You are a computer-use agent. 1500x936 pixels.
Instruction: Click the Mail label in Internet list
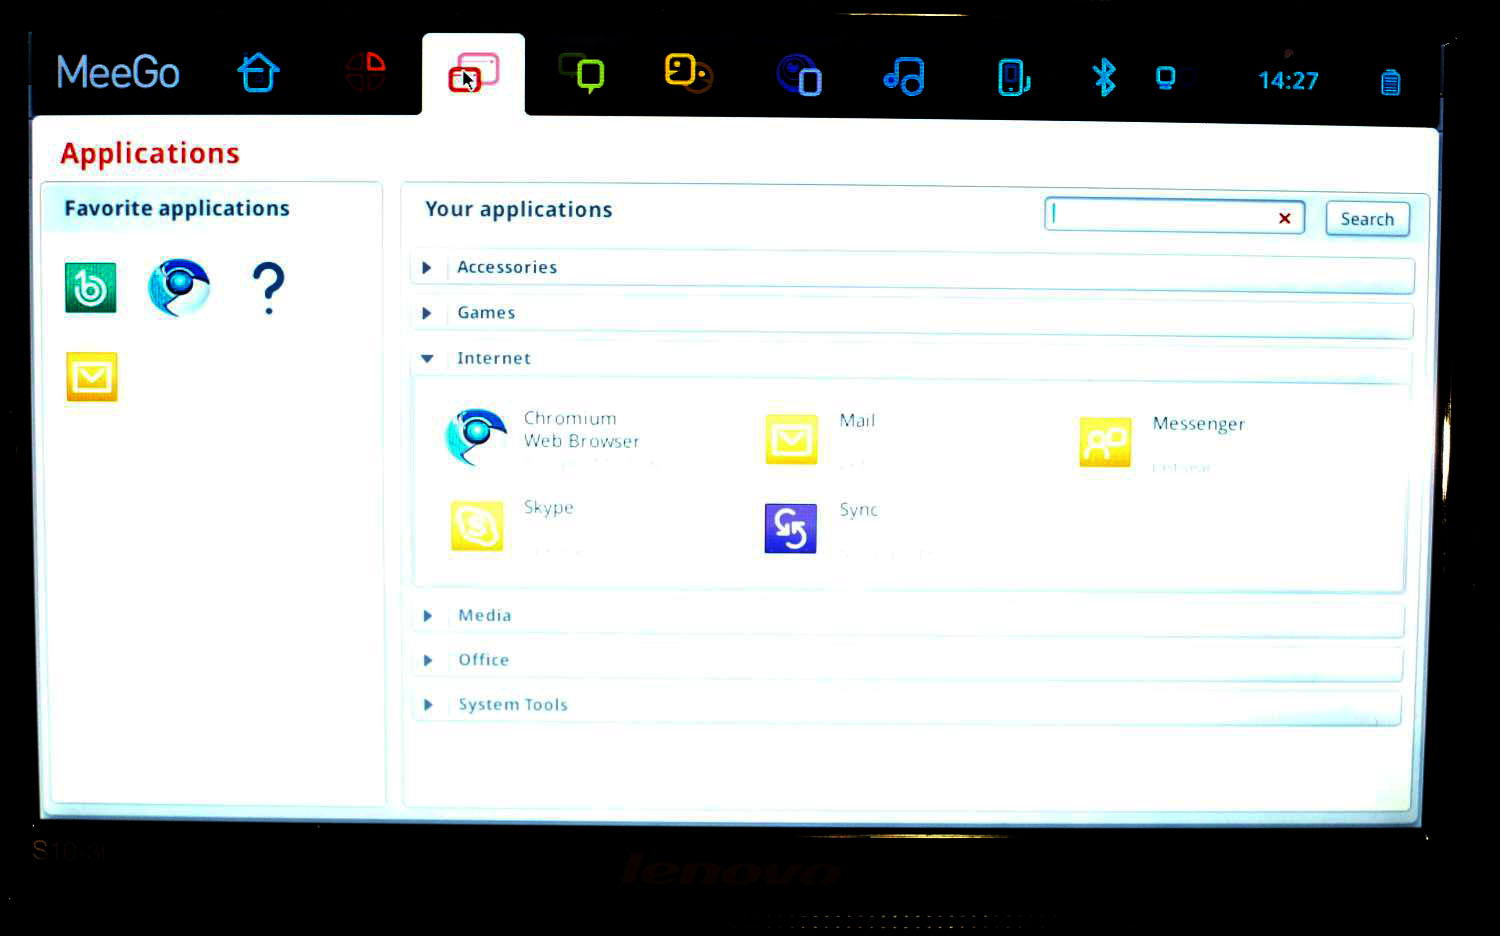857,421
